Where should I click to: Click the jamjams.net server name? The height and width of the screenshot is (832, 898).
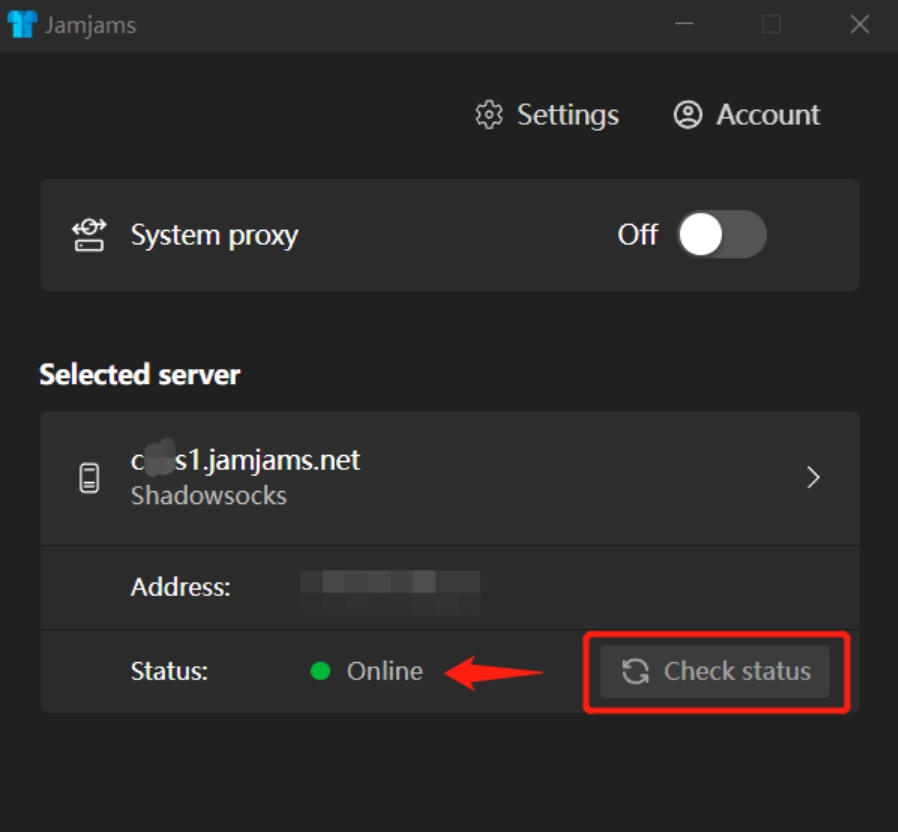pyautogui.click(x=245, y=460)
